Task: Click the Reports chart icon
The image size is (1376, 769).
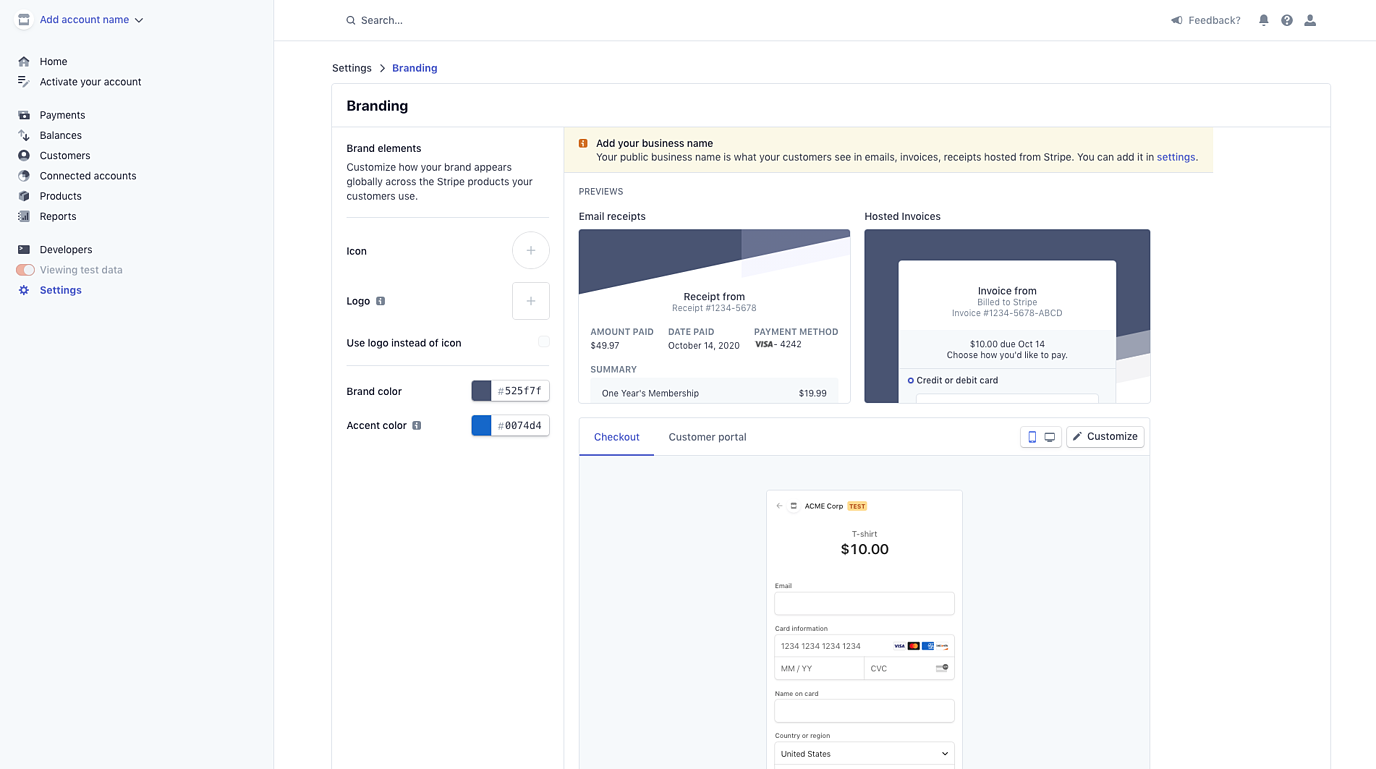Action: click(x=24, y=216)
